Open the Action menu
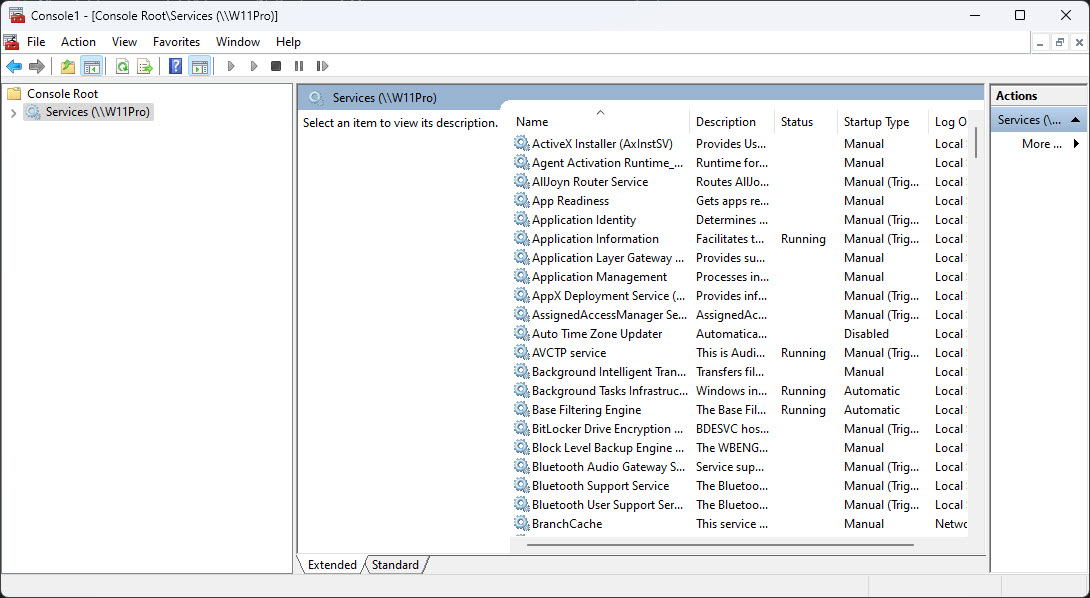 tap(79, 42)
